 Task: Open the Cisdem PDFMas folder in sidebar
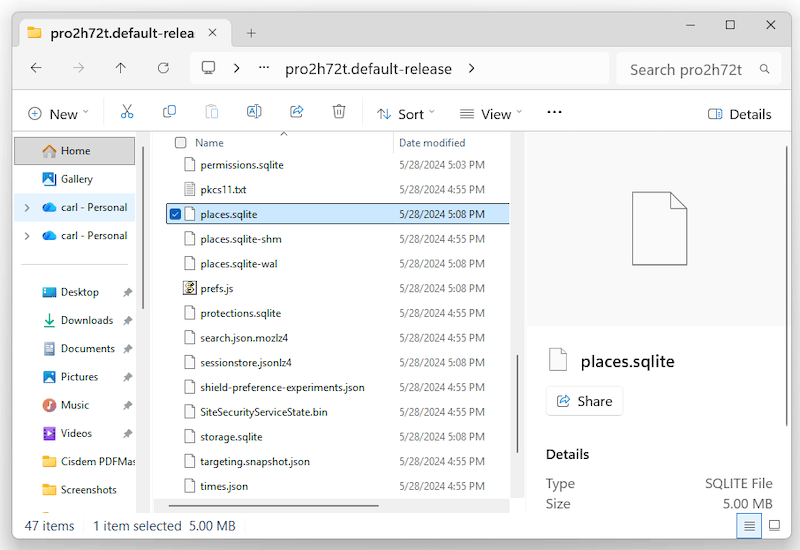89,461
